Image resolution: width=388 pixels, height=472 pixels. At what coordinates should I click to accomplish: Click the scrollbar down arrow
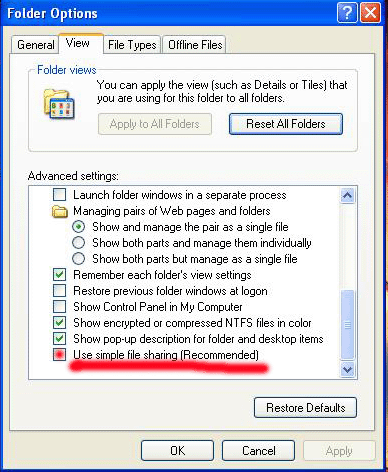[347, 369]
